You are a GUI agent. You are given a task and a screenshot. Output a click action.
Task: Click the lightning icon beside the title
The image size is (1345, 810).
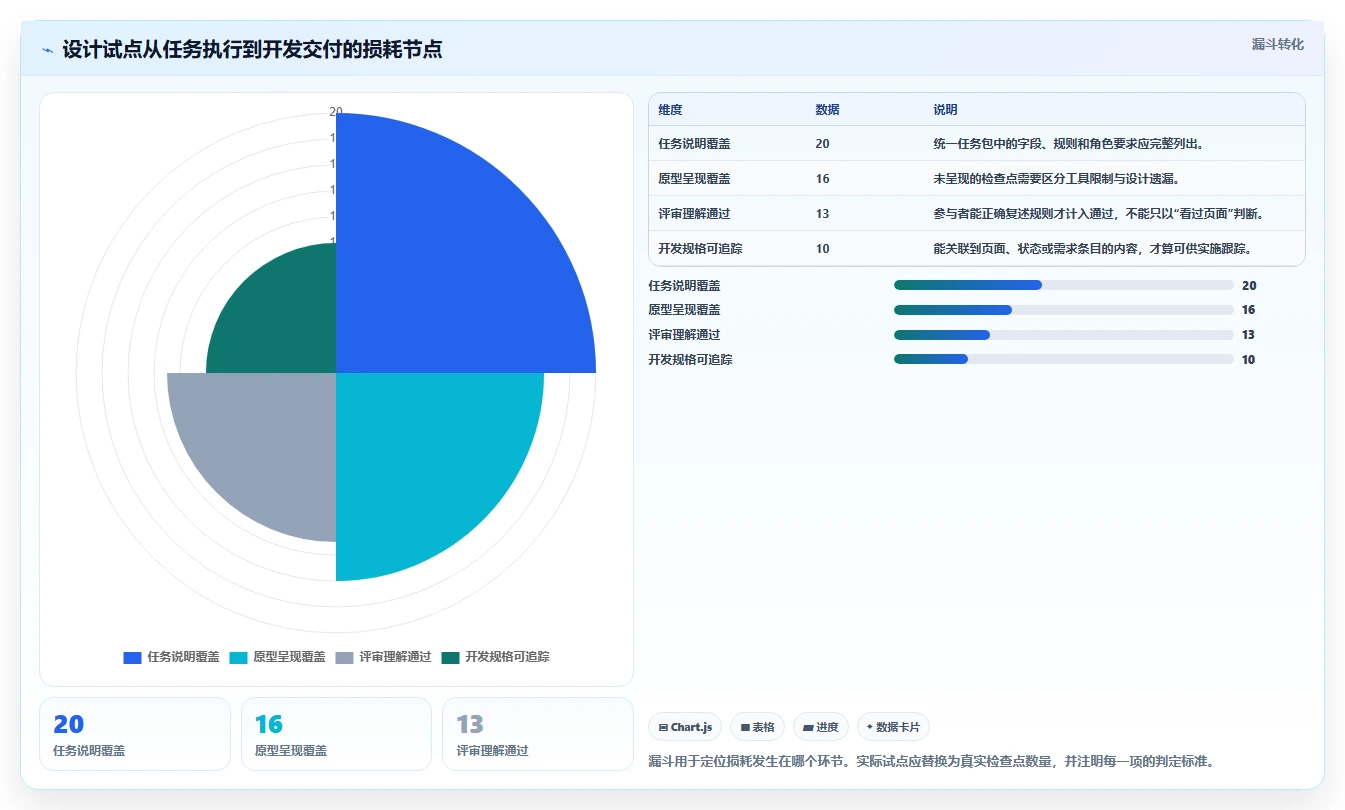point(47,50)
